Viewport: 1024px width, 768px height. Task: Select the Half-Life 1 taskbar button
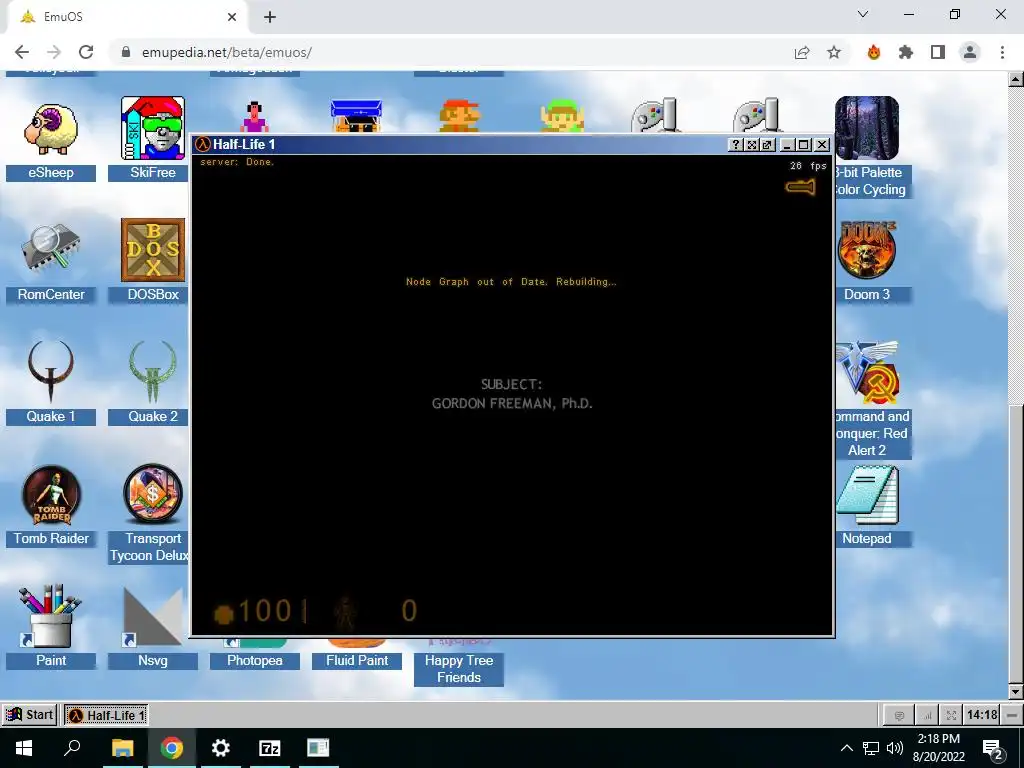coord(106,715)
